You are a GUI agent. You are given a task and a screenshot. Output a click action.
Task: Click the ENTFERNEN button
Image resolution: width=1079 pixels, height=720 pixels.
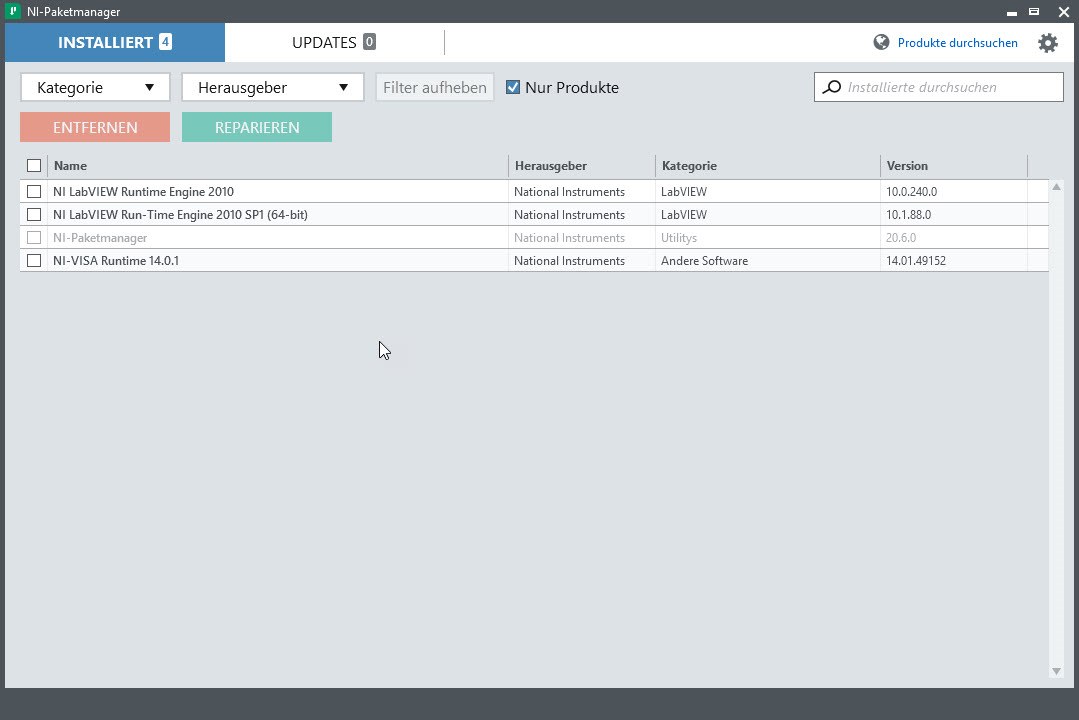tap(95, 127)
